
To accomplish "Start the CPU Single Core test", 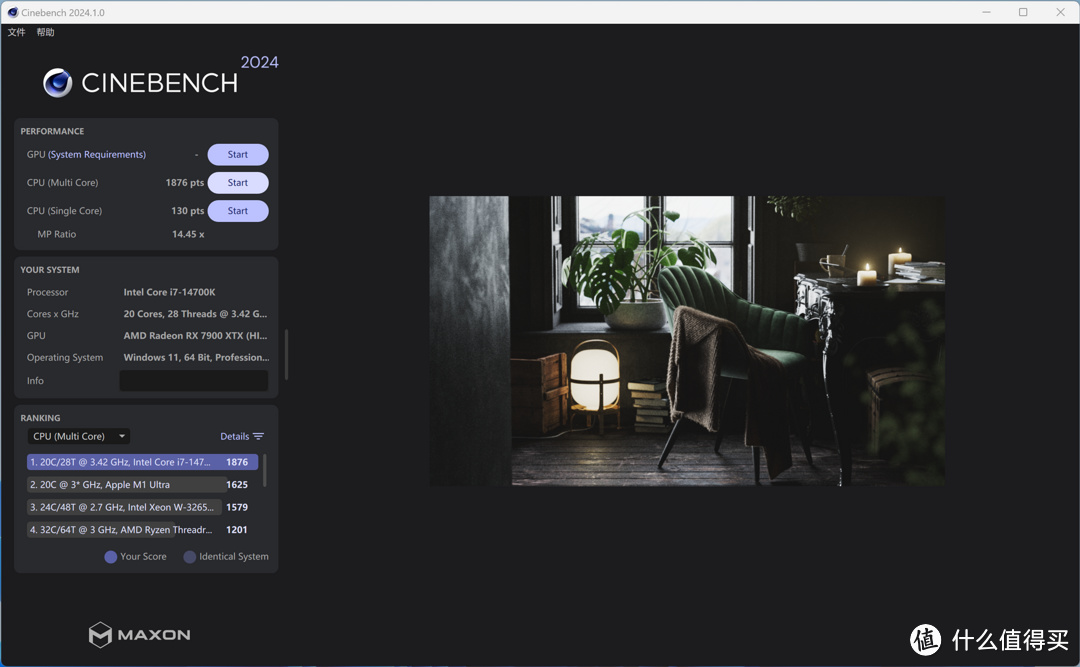I will point(238,211).
